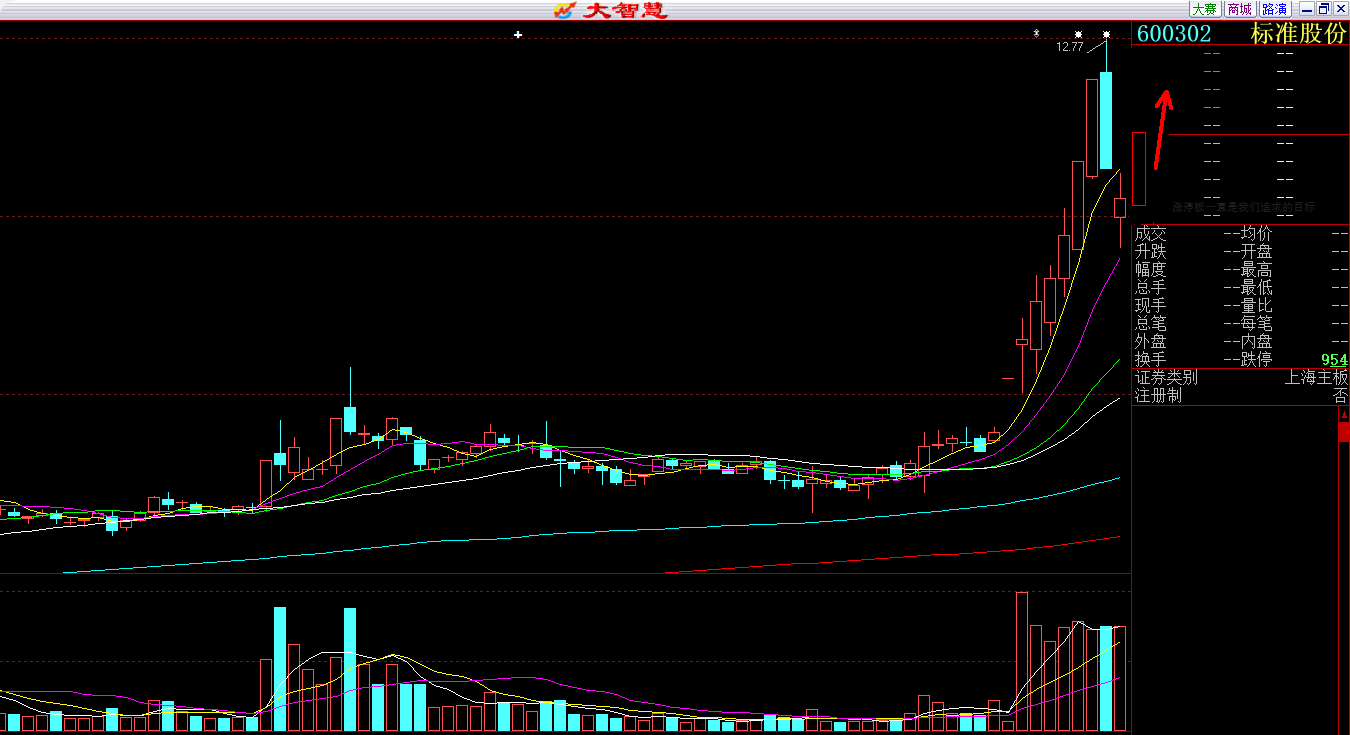The height and width of the screenshot is (735, 1350).
Task: Click the 外盘 label
Action: pos(1151,341)
